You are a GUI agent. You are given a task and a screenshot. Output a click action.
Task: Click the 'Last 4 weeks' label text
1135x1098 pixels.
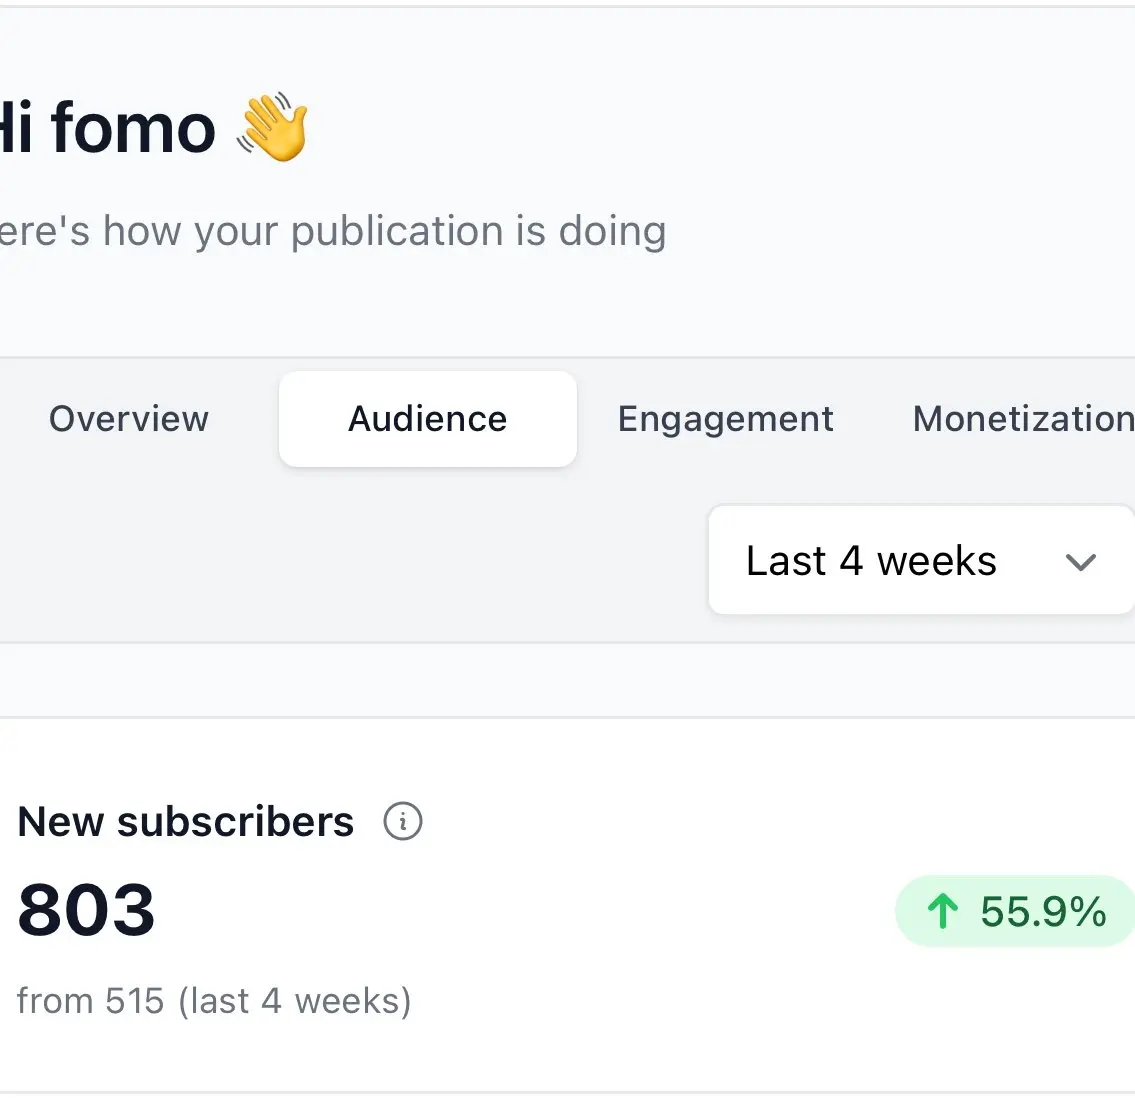(x=871, y=561)
